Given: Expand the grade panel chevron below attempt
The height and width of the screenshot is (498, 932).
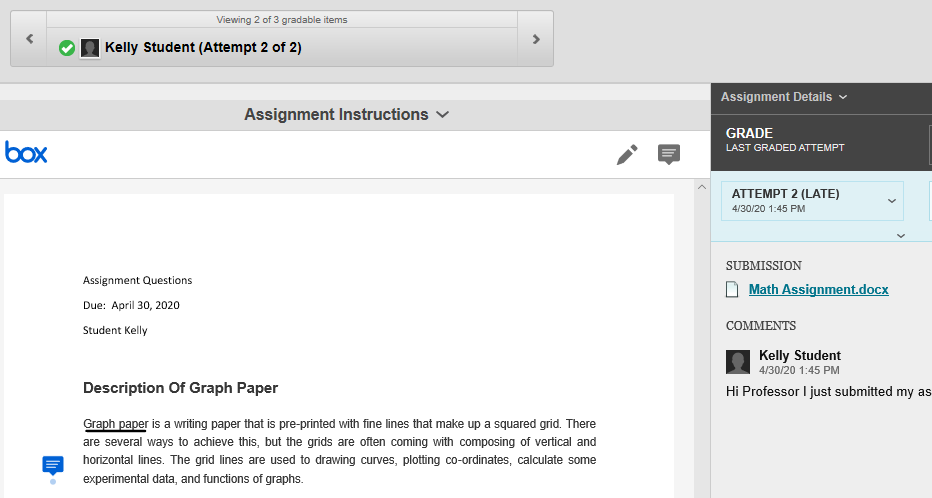Looking at the screenshot, I should point(900,236).
